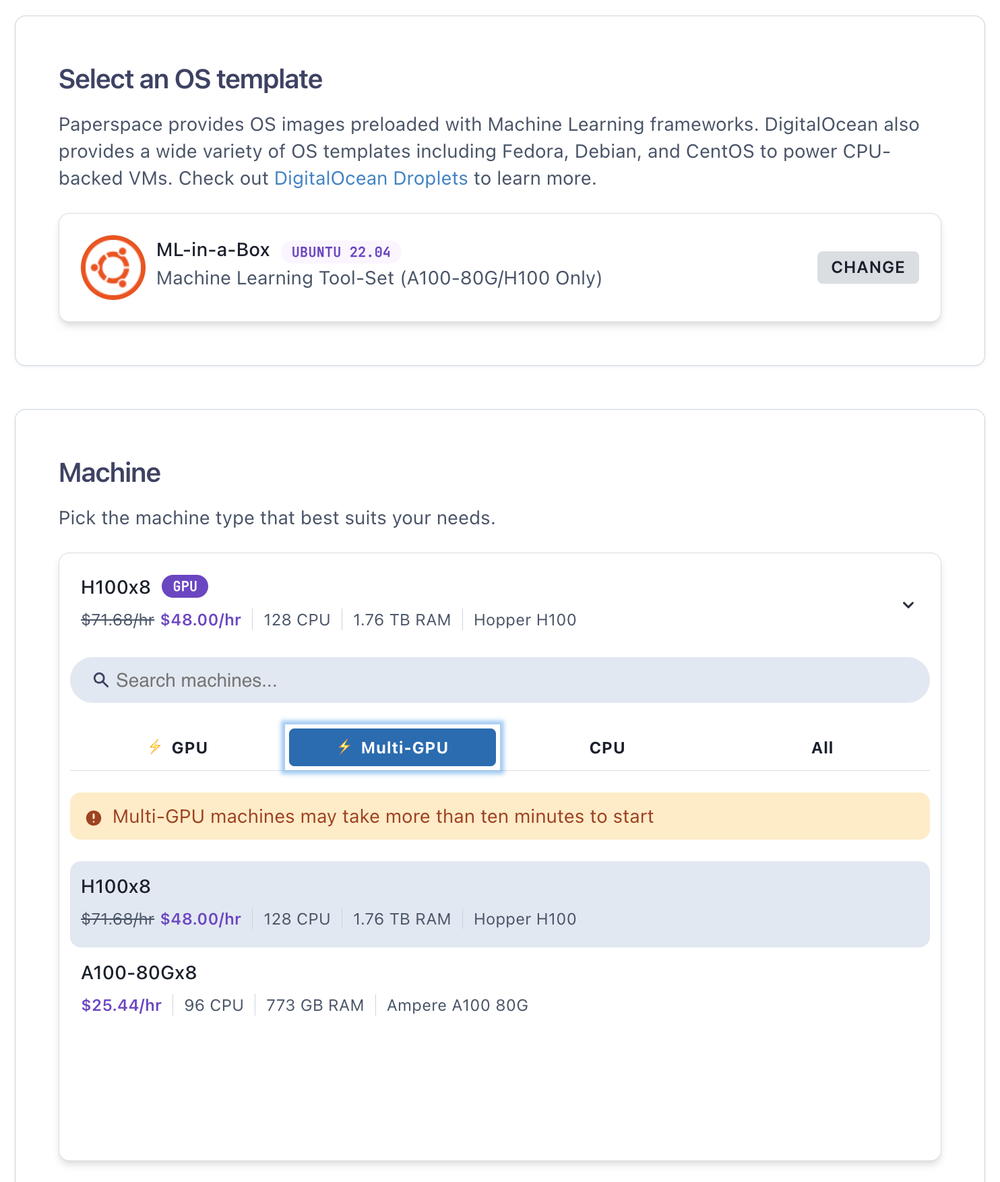
Task: Click the ML-in-a-Box template name
Action: (213, 250)
